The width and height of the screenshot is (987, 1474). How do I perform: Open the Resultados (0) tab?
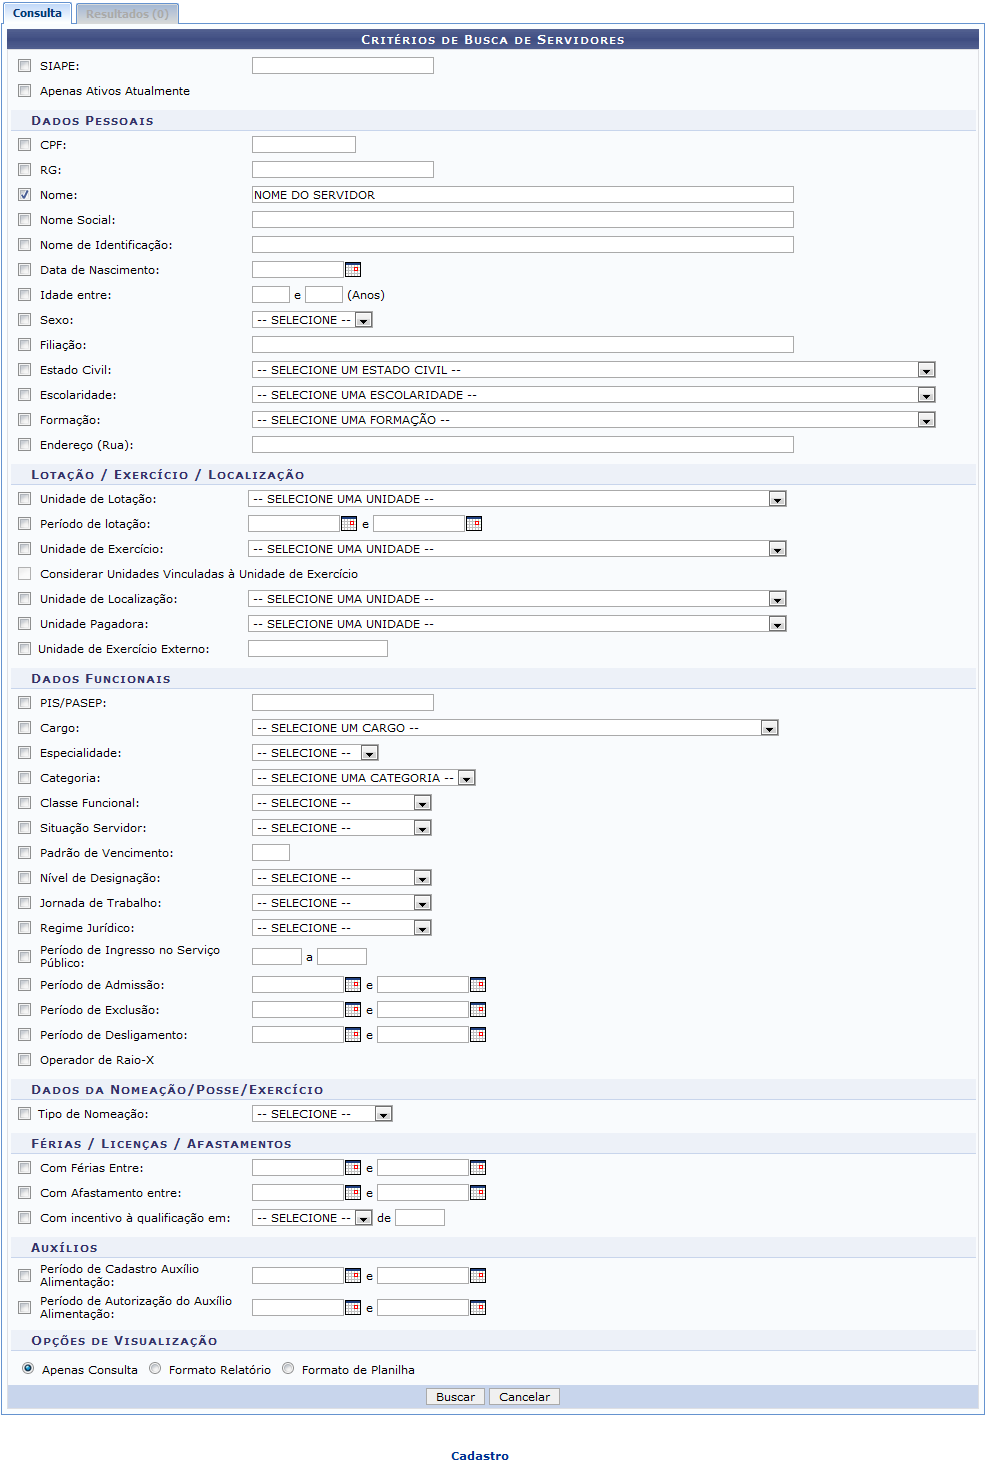127,14
